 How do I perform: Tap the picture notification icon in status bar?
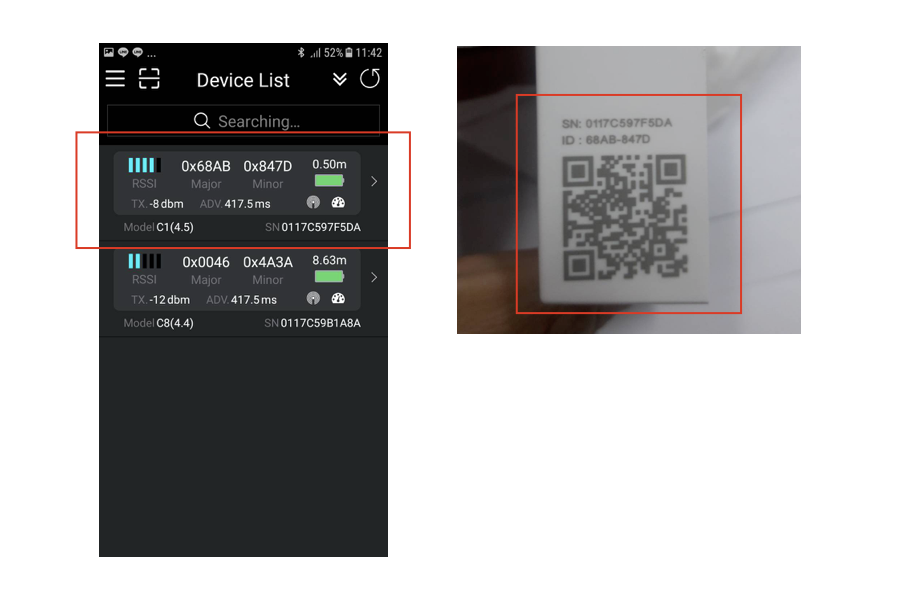tap(108, 52)
